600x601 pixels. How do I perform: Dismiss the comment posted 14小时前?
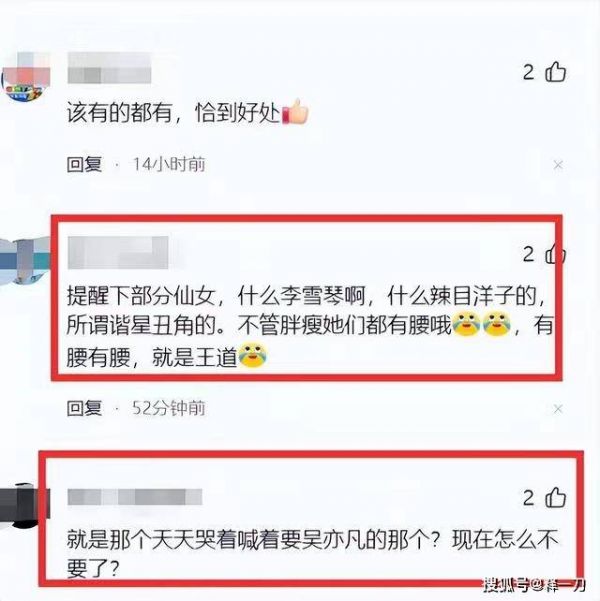pyautogui.click(x=558, y=165)
